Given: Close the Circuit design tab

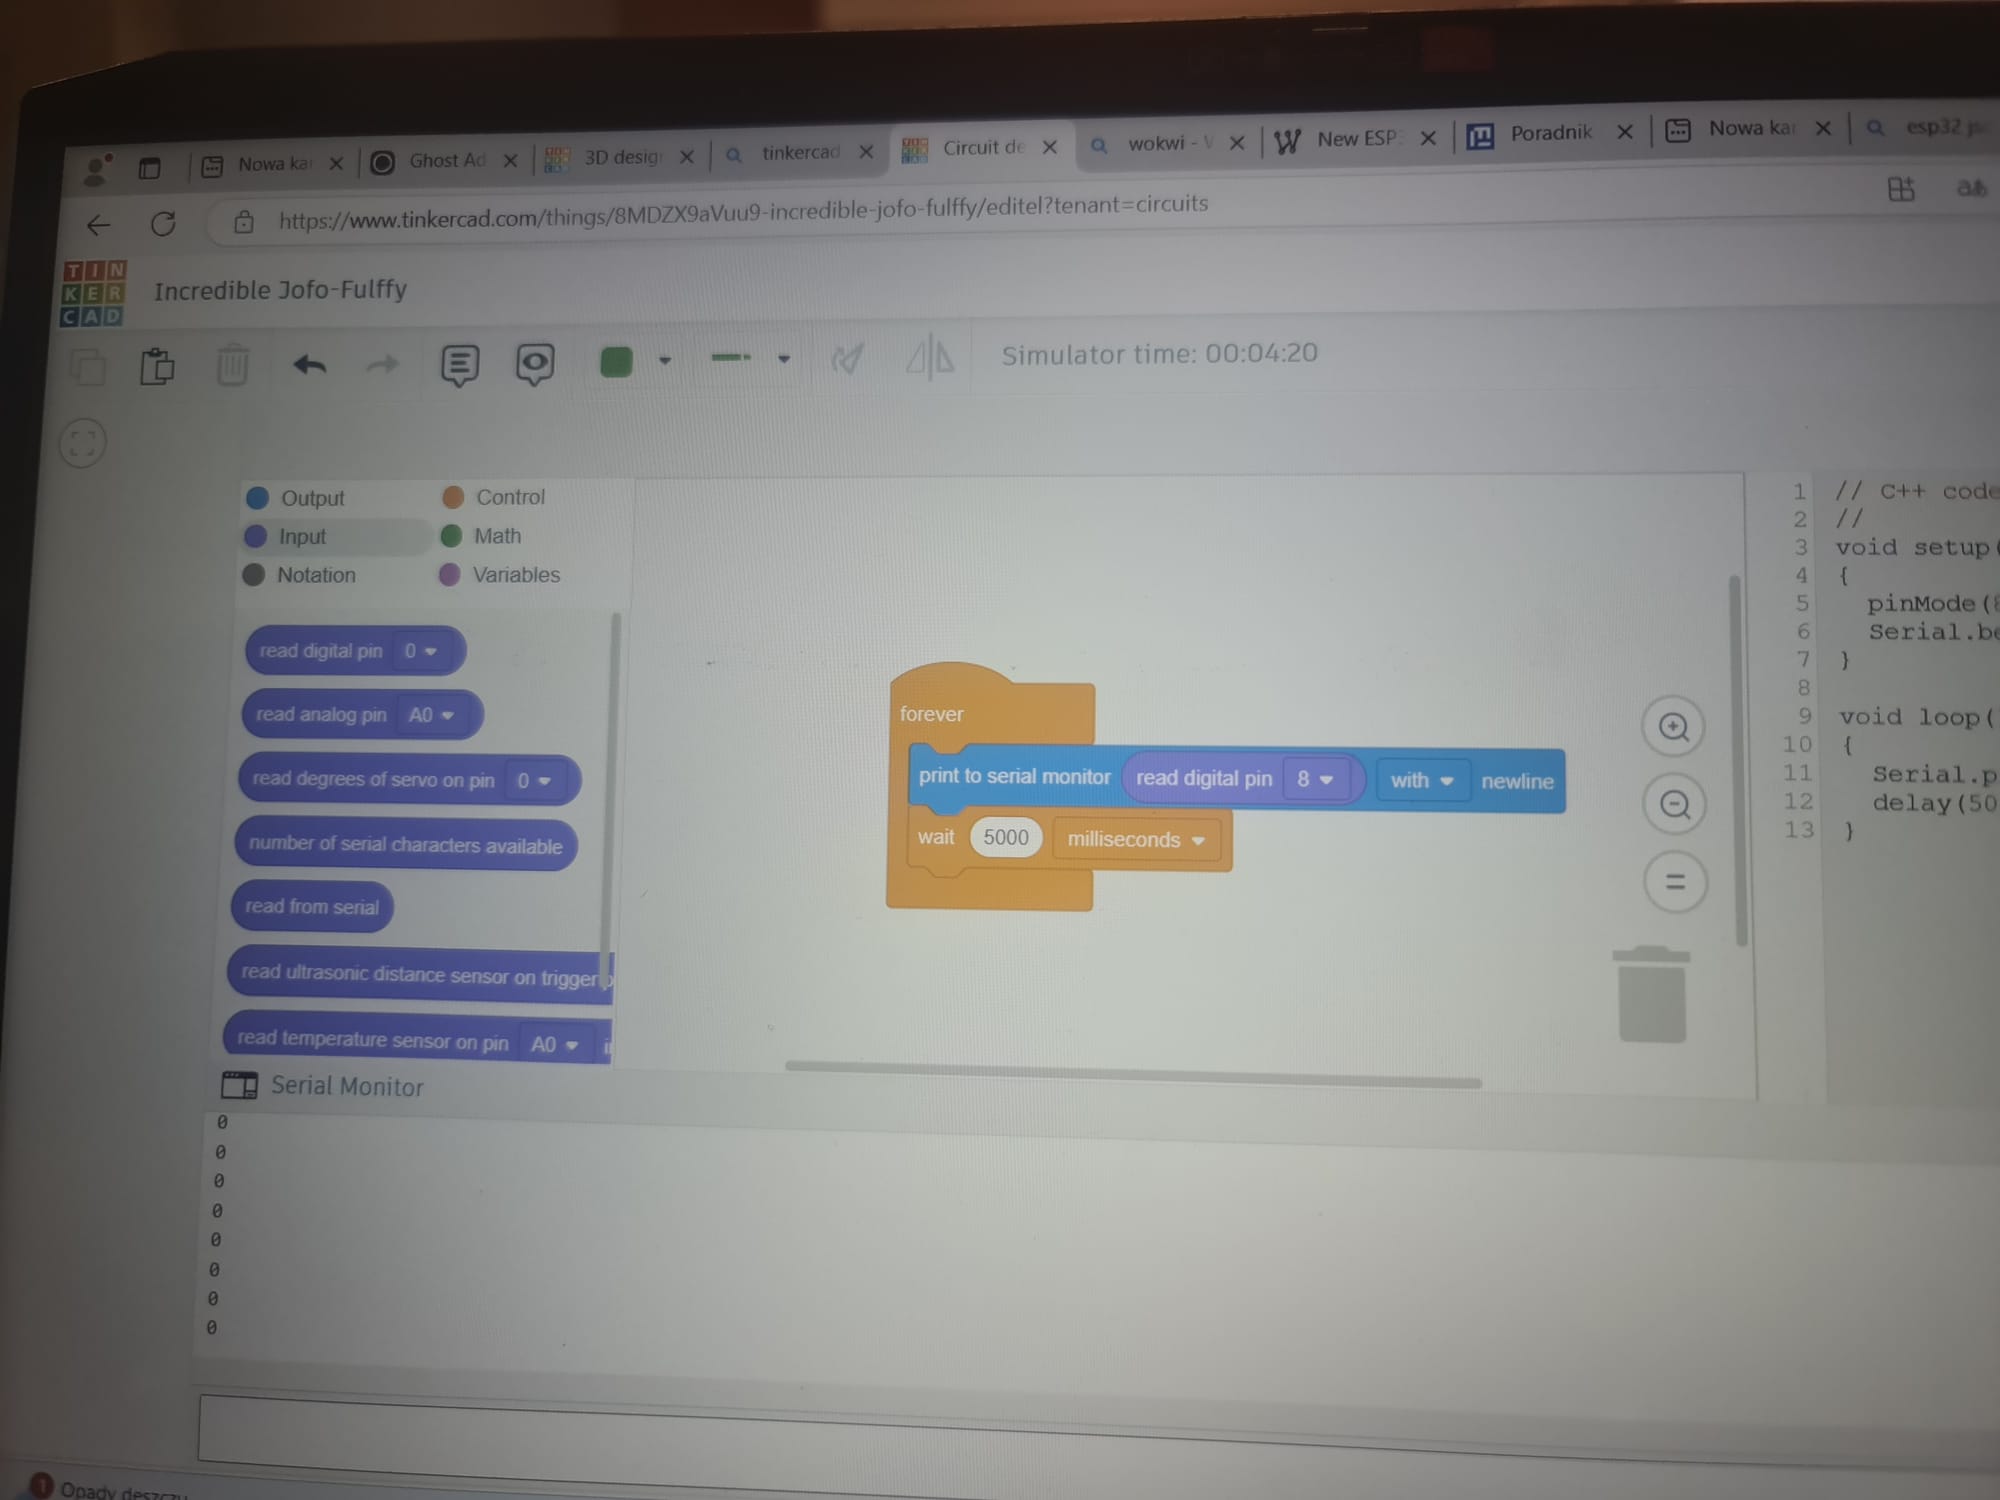Looking at the screenshot, I should click(1050, 147).
